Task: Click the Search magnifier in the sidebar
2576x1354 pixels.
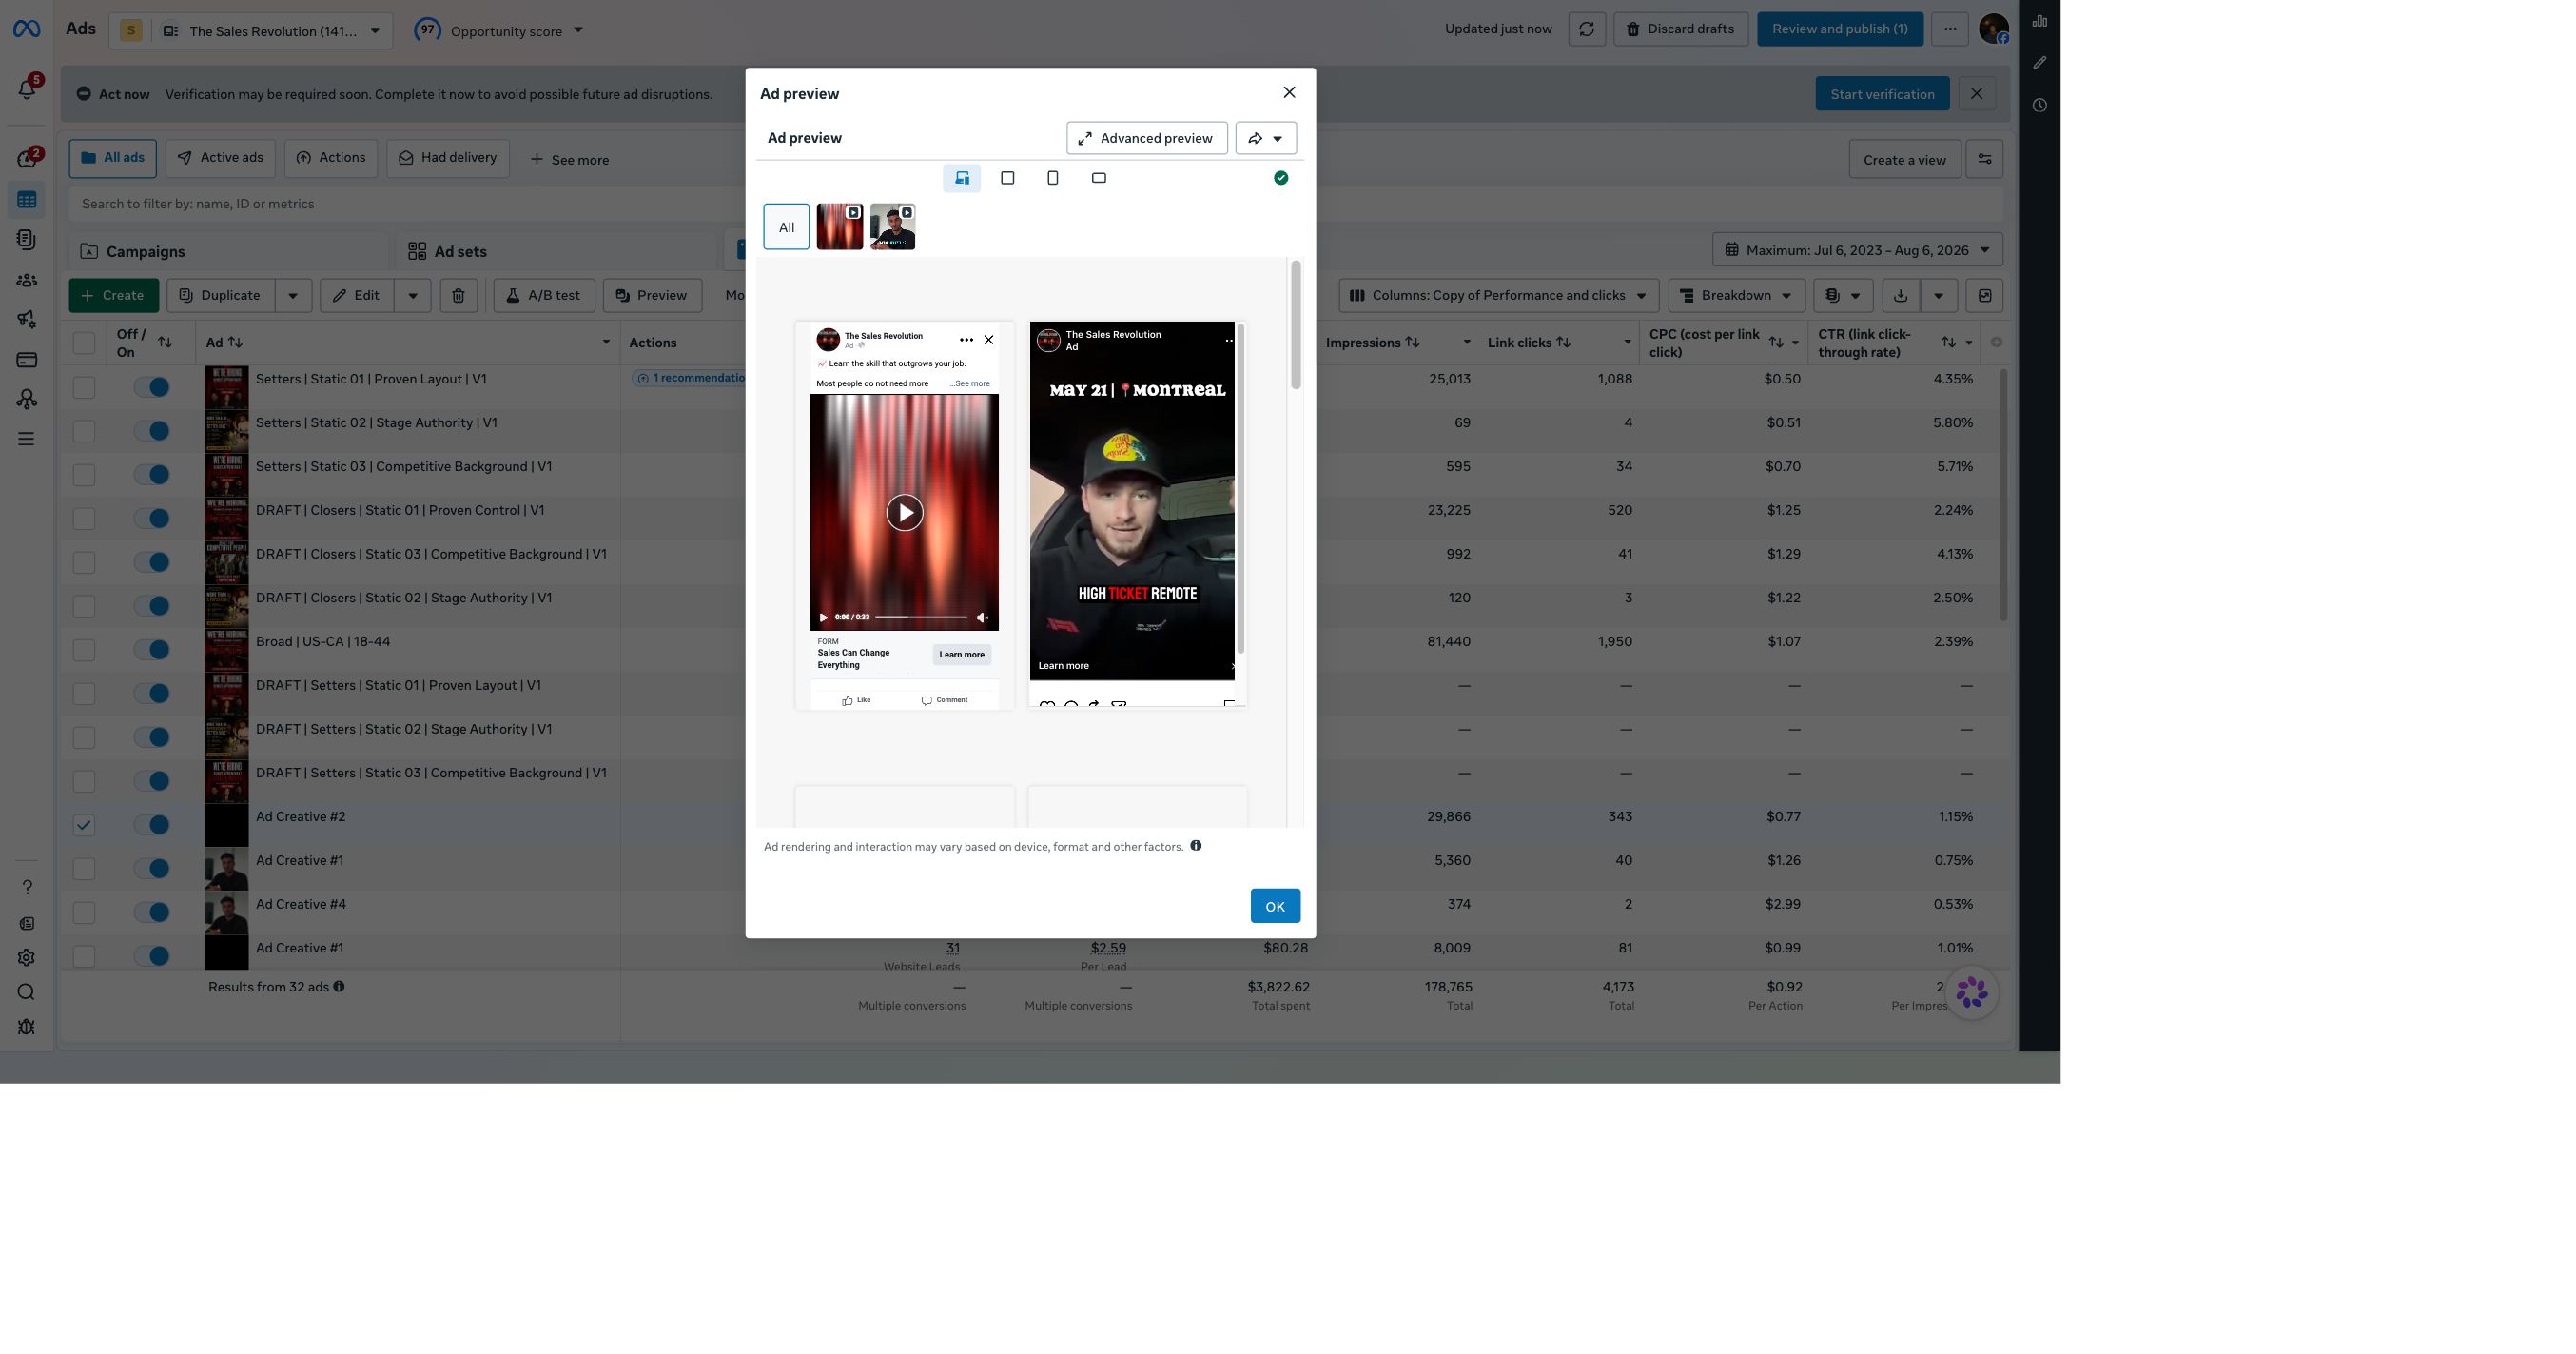Action: (x=27, y=992)
